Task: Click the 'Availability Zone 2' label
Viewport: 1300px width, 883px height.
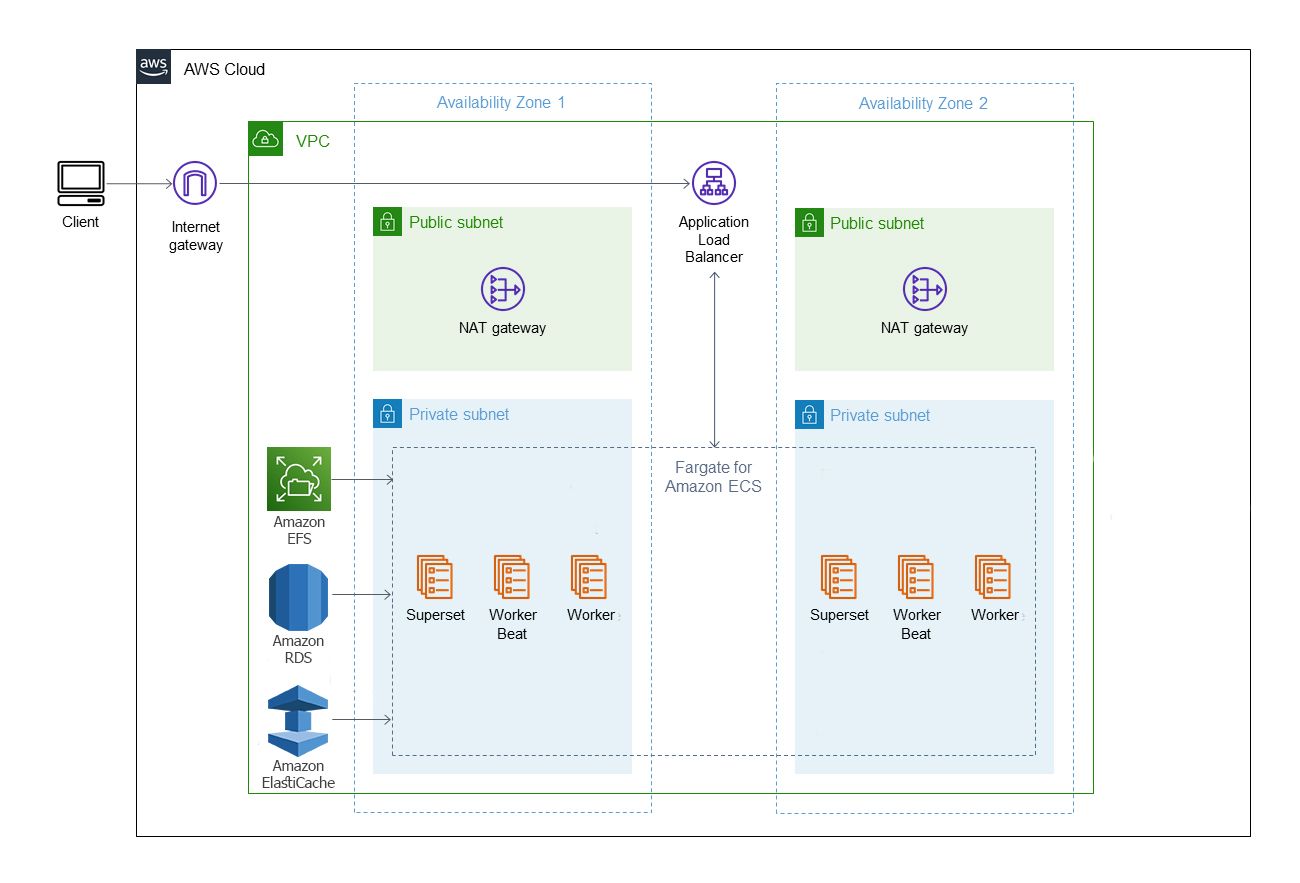Action: tap(923, 103)
